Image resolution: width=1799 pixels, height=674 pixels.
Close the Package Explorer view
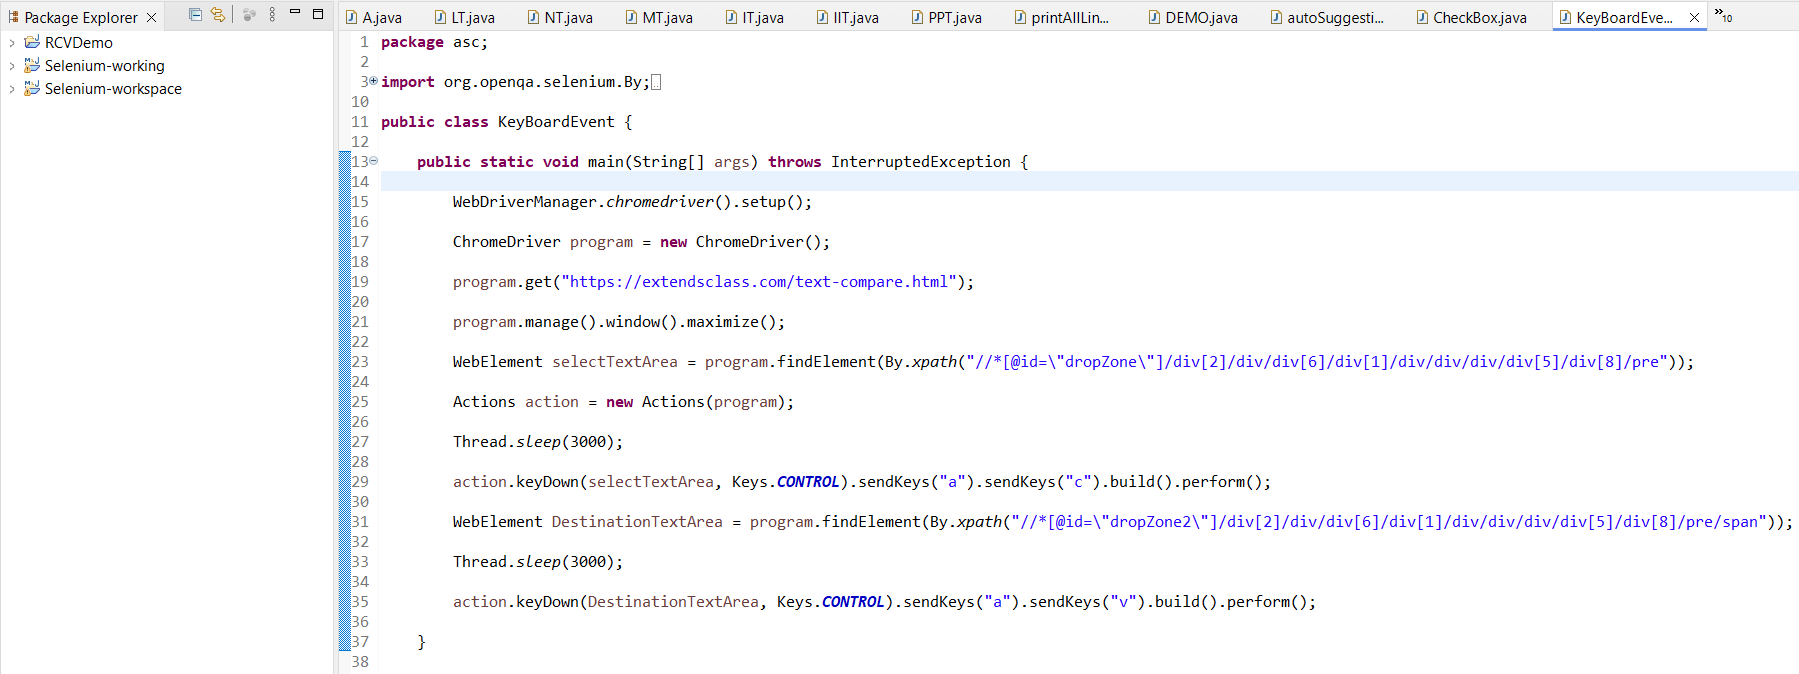point(151,18)
